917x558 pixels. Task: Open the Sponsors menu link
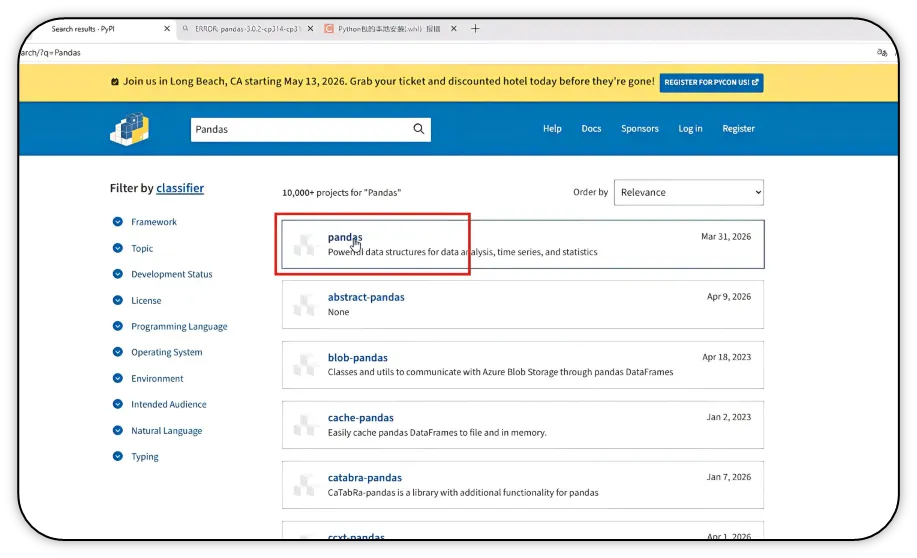tap(640, 129)
